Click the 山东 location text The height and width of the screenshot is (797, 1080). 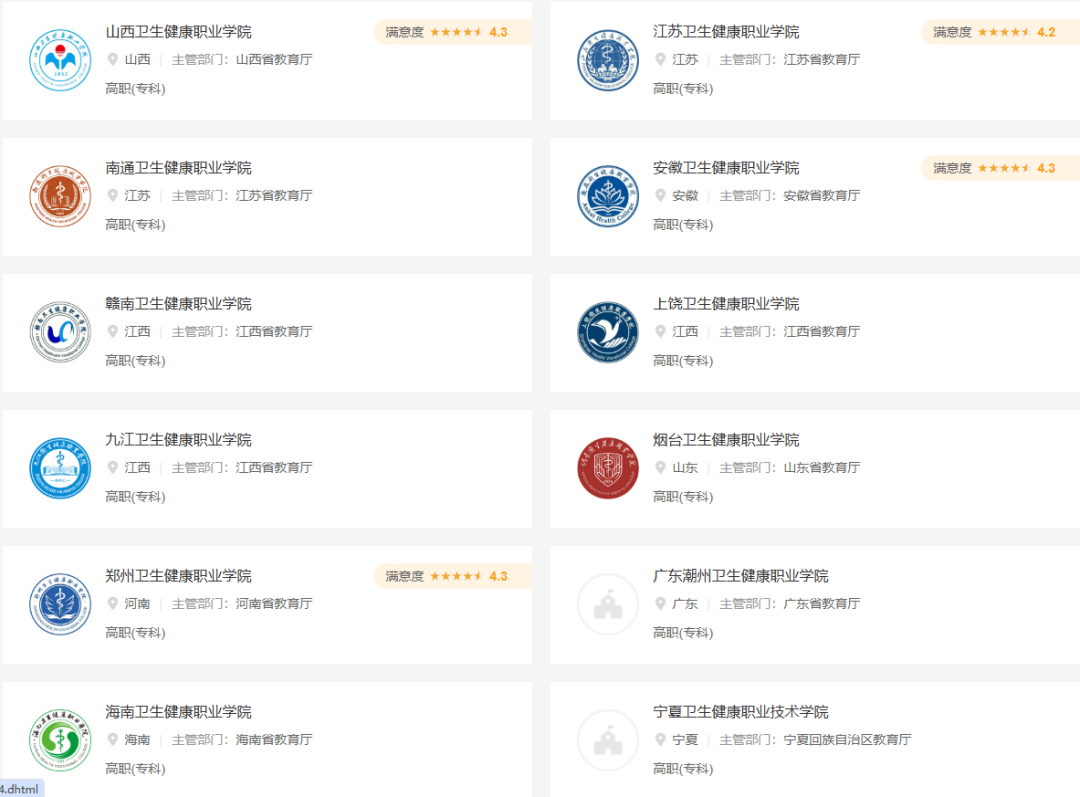[x=685, y=468]
